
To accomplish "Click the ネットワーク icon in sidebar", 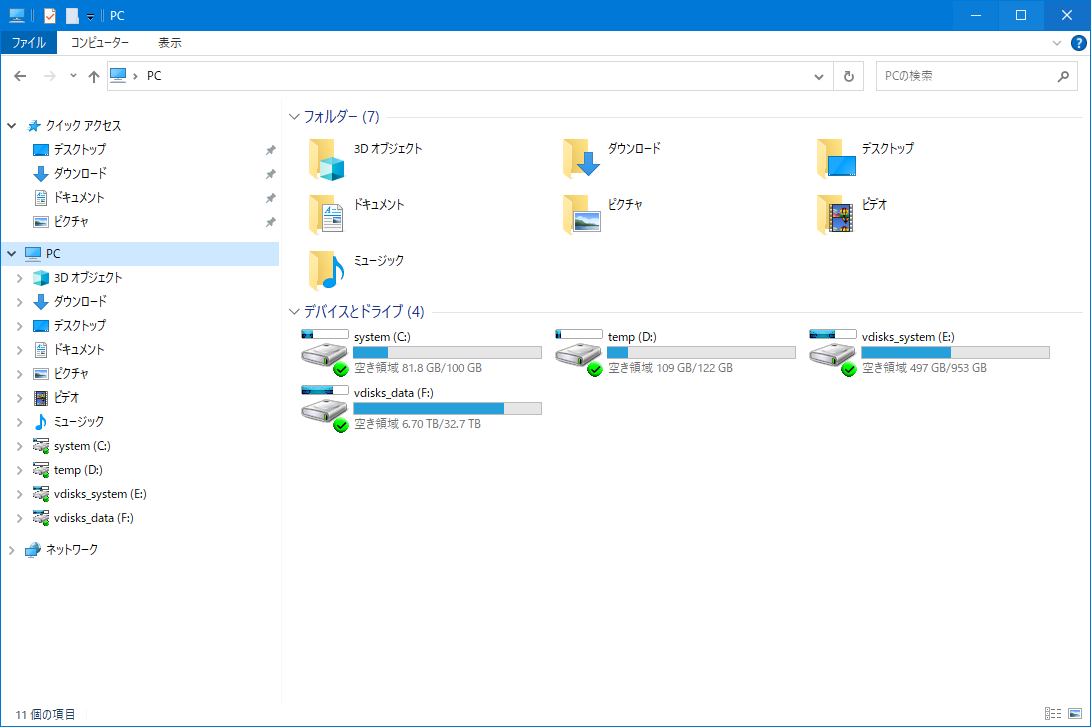I will (x=33, y=550).
